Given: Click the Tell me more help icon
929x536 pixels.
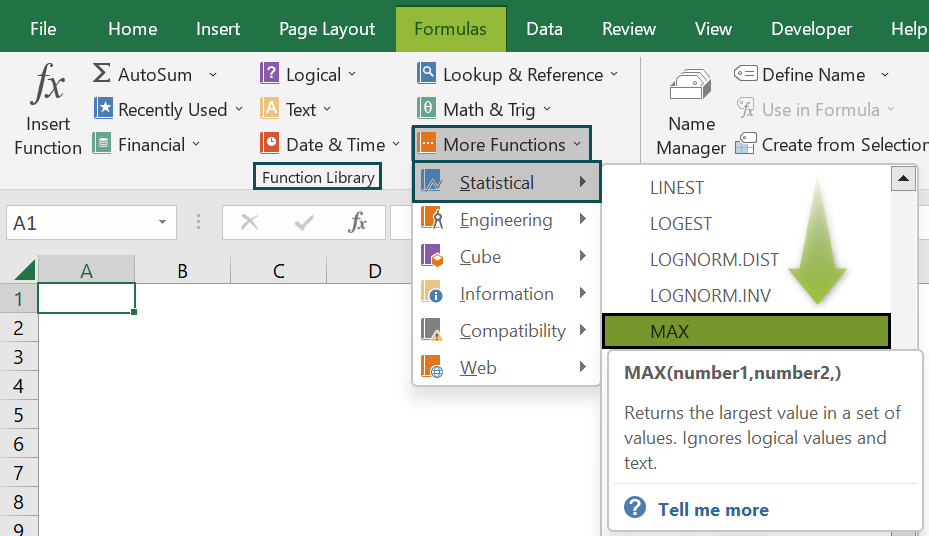Looking at the screenshot, I should pyautogui.click(x=635, y=508).
